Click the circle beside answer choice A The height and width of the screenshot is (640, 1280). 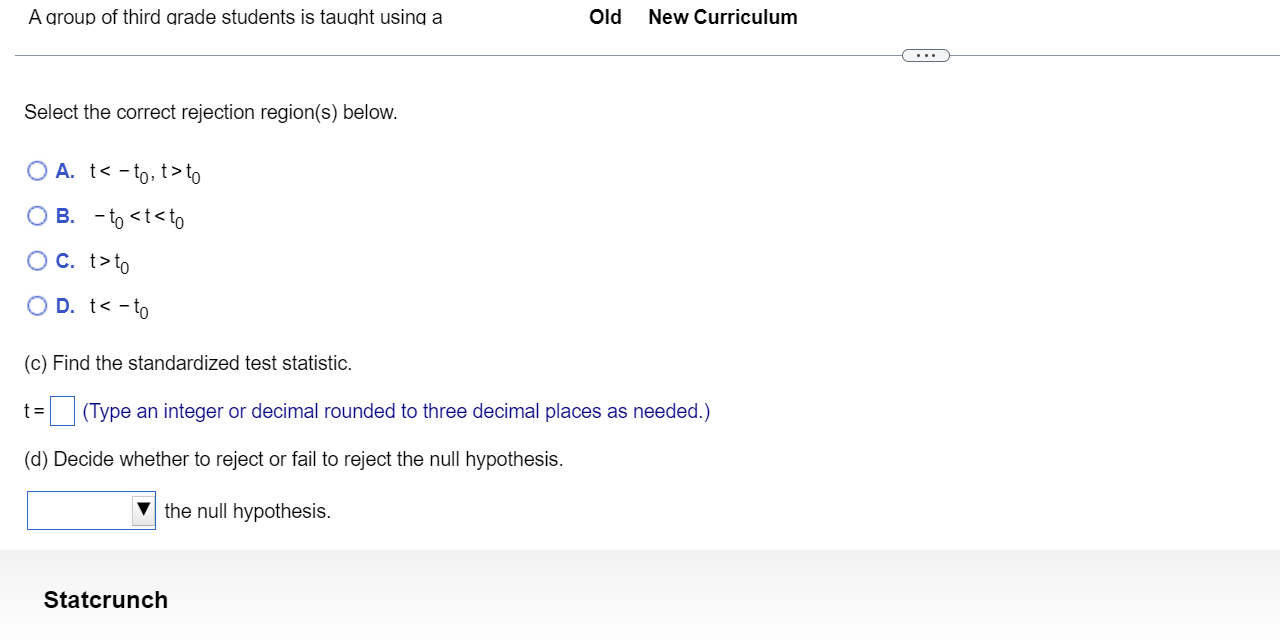(x=36, y=171)
